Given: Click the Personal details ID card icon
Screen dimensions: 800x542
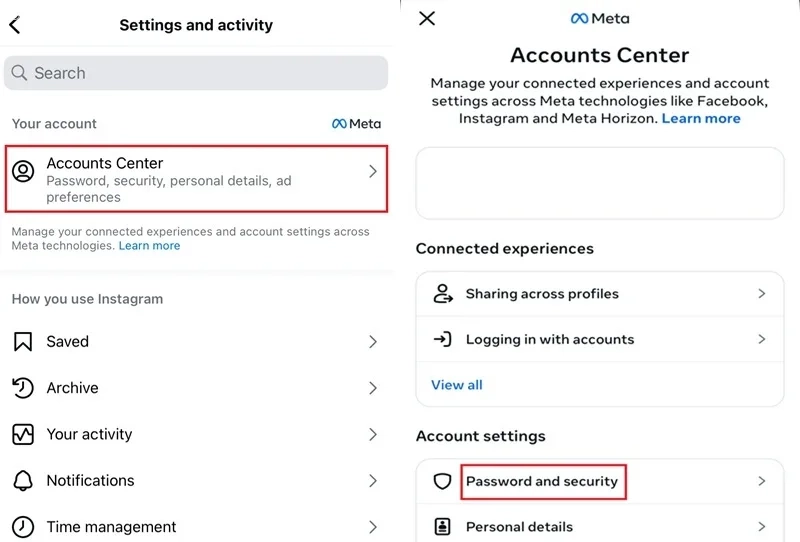Looking at the screenshot, I should (442, 527).
